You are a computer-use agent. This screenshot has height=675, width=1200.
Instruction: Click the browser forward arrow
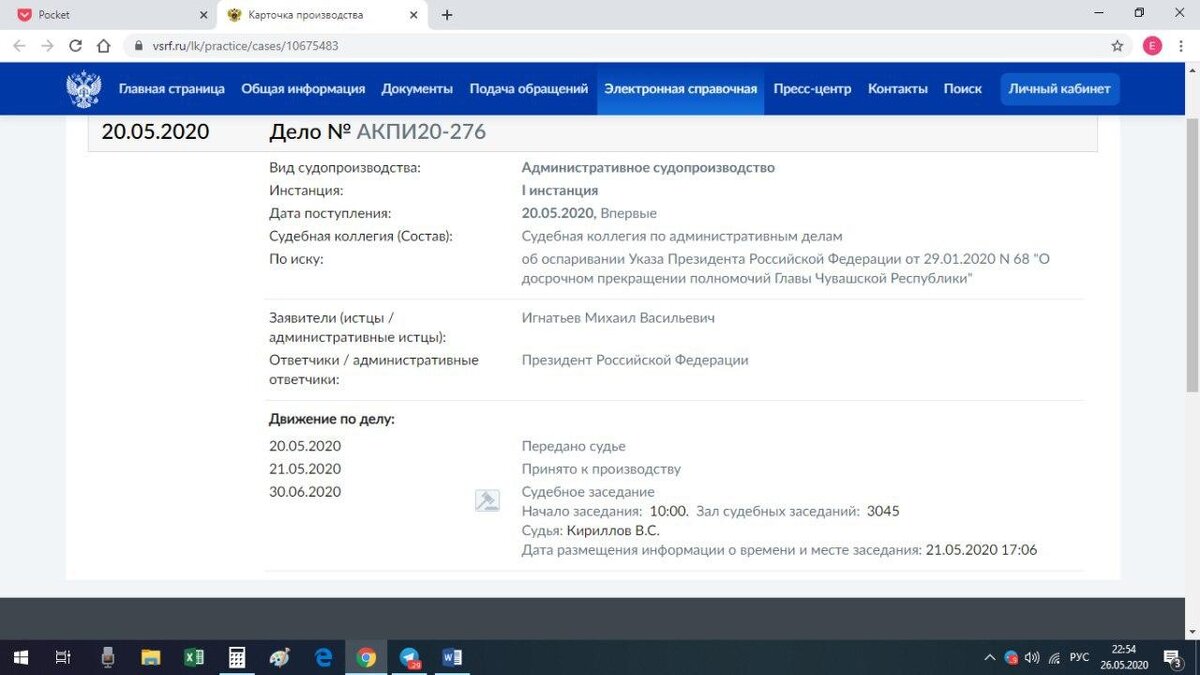(x=47, y=46)
